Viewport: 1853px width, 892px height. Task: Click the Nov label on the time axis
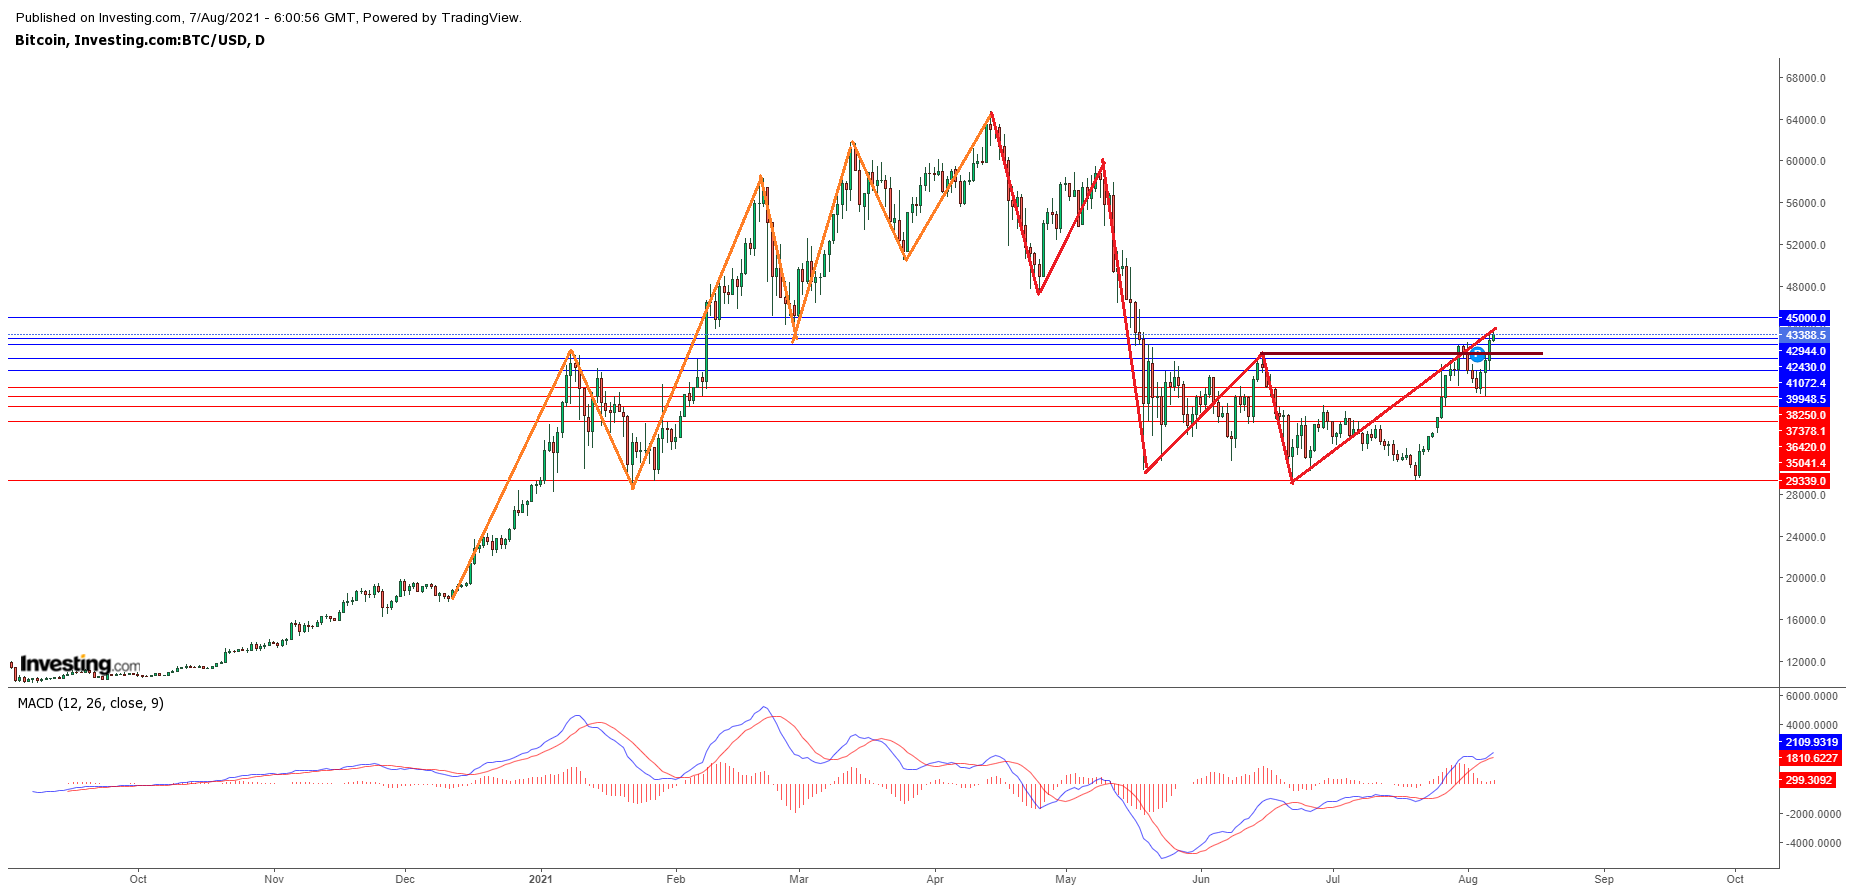[274, 879]
